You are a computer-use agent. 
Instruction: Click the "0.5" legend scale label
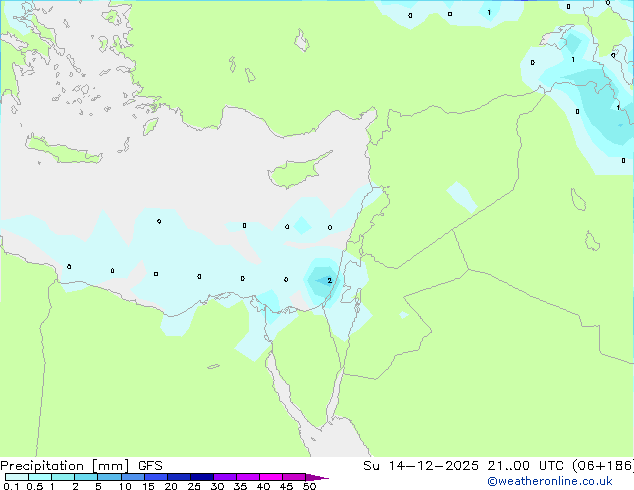[34, 486]
